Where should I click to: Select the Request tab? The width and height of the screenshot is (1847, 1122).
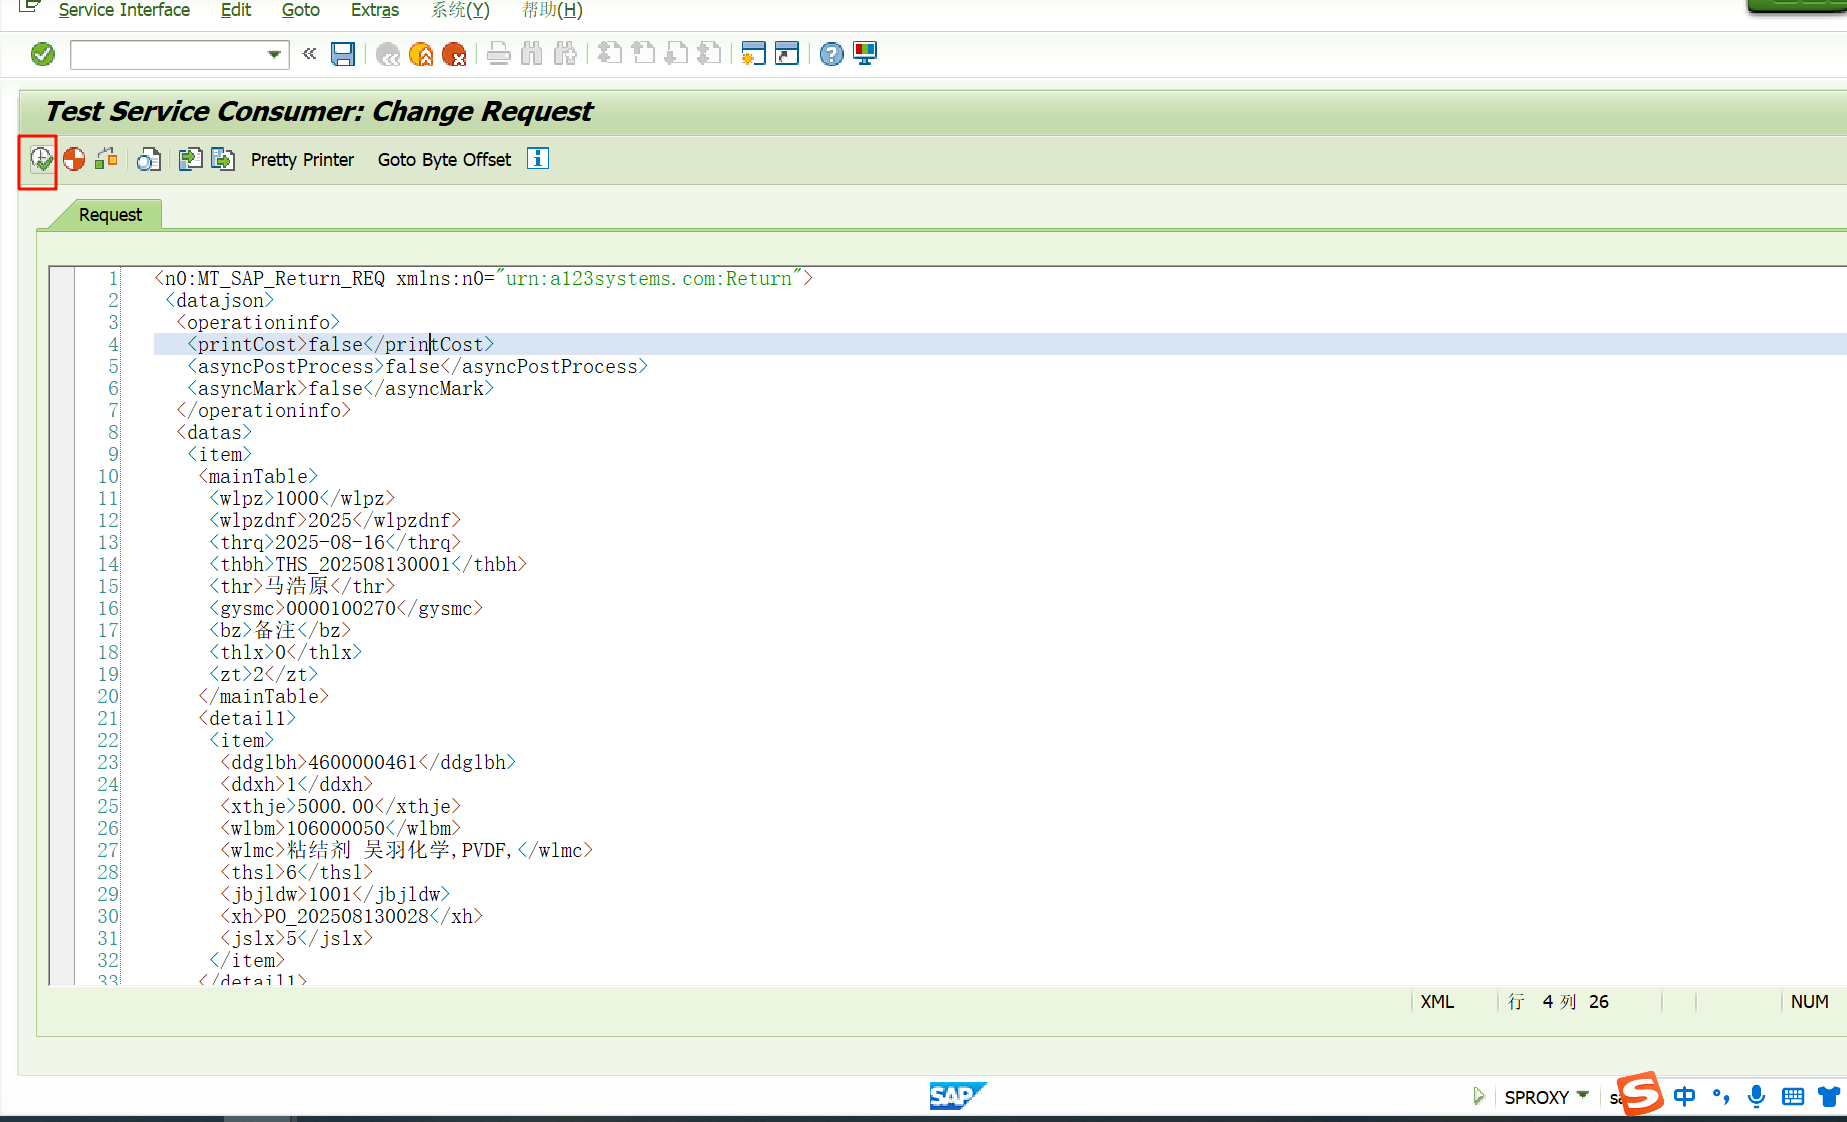110,215
